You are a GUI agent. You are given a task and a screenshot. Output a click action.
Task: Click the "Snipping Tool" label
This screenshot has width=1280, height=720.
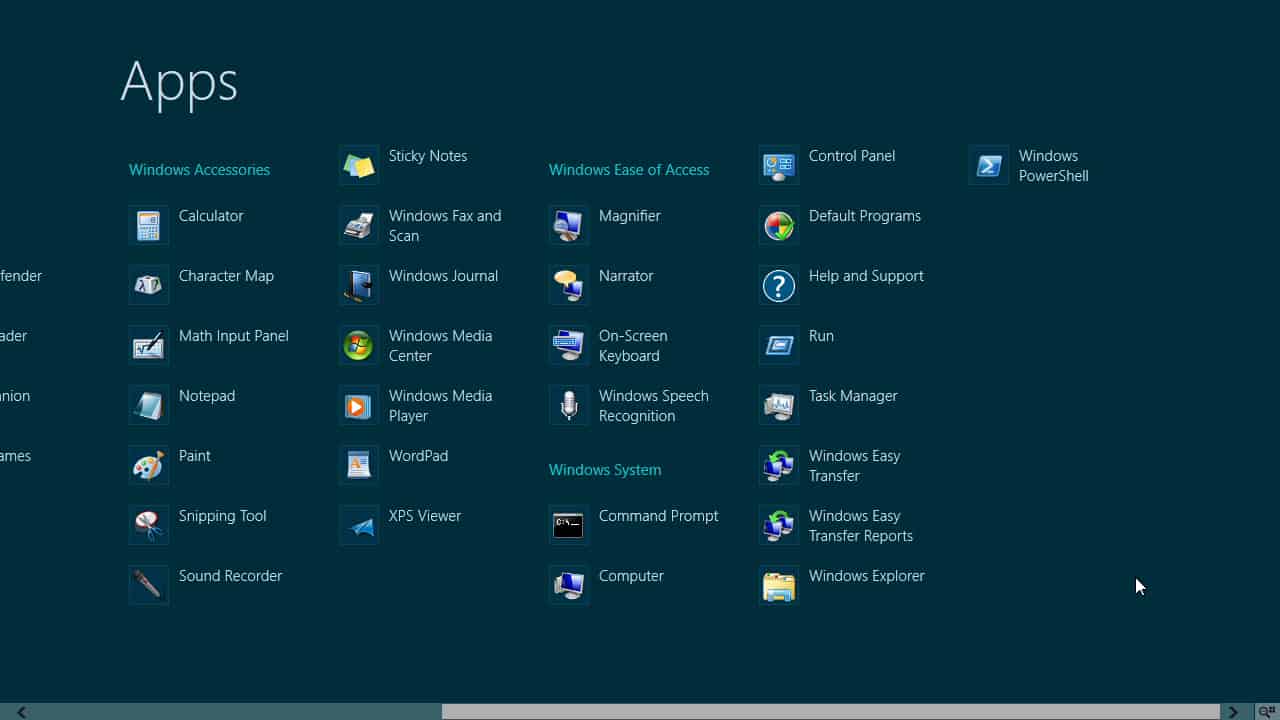[x=223, y=516]
